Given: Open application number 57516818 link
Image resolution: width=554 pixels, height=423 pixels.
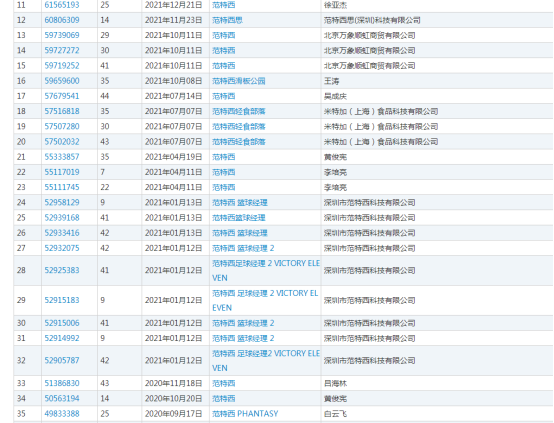Looking at the screenshot, I should (62, 111).
